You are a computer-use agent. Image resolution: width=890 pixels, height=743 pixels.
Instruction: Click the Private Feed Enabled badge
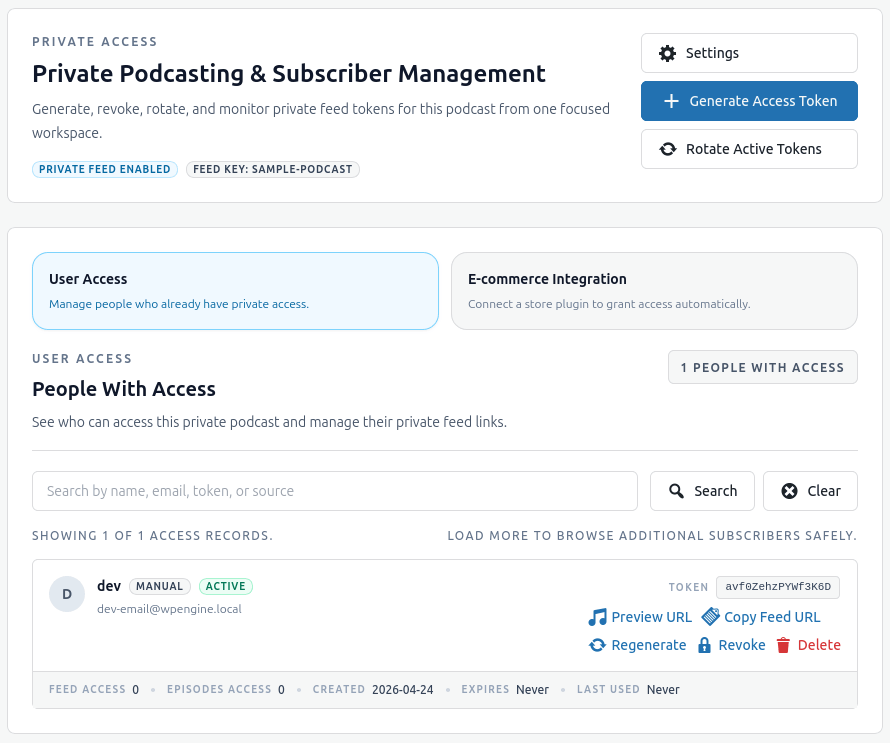coord(105,169)
